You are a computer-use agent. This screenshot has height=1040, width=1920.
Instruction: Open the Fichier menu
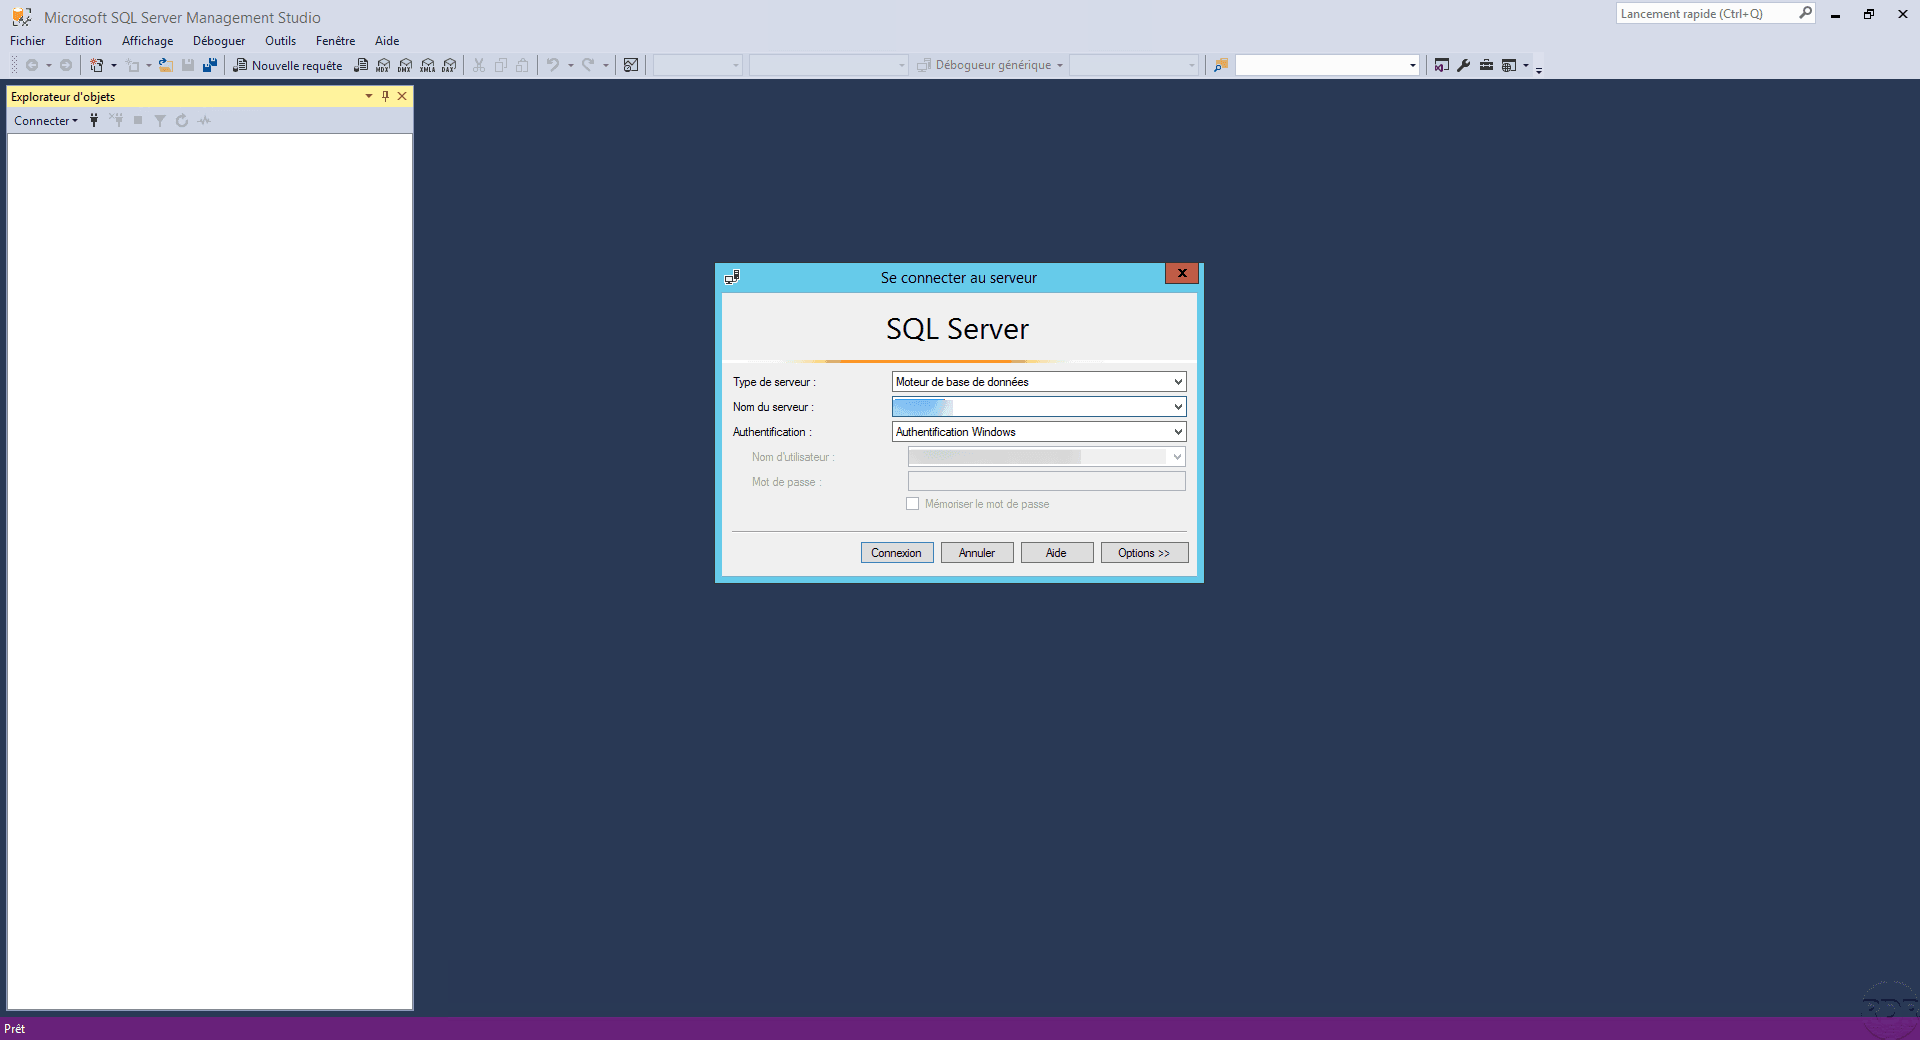pos(28,41)
